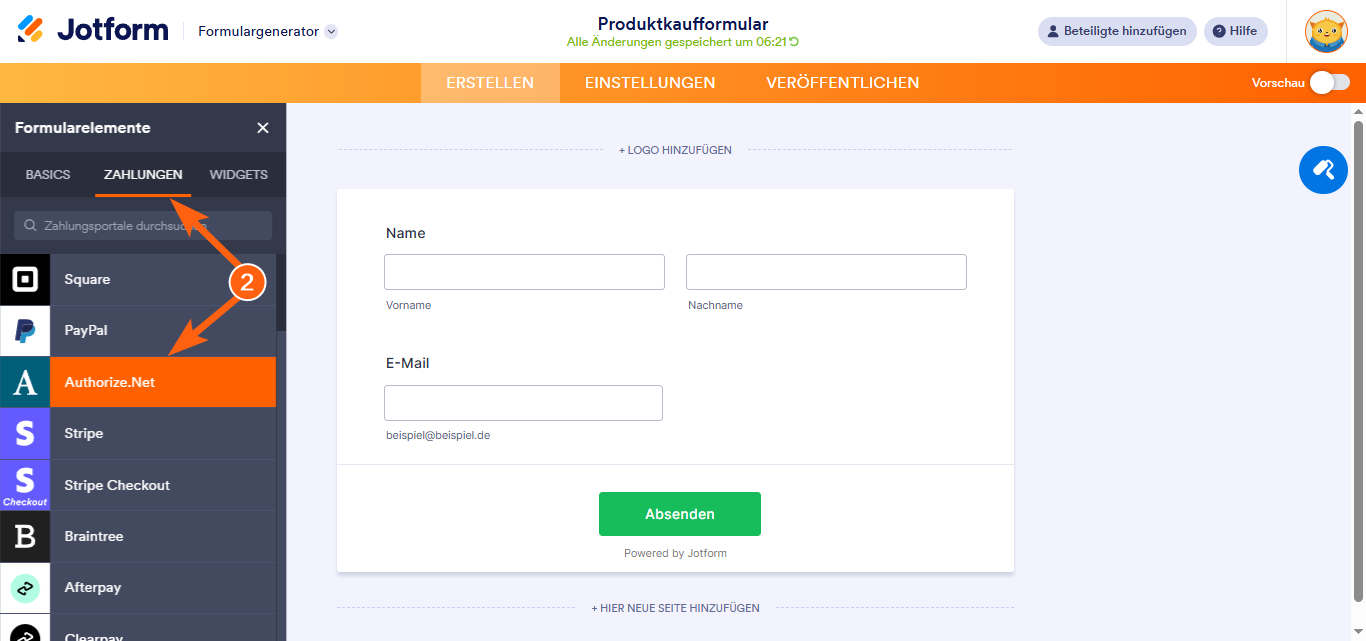Switch to the BASICS tab
The image size is (1366, 641).
(x=46, y=174)
